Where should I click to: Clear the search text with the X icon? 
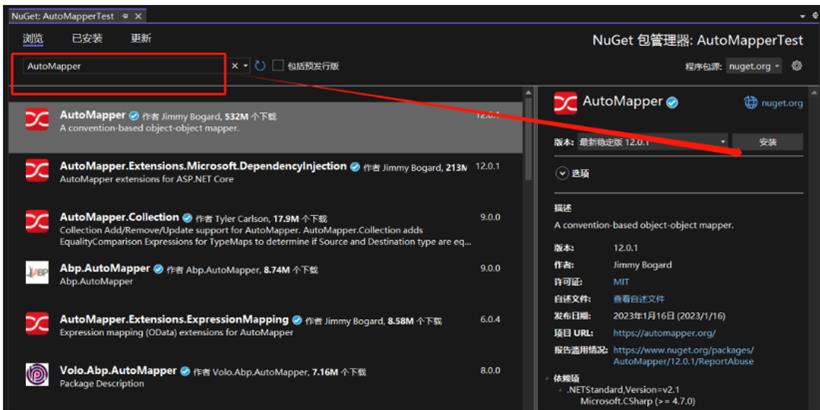pyautogui.click(x=235, y=66)
